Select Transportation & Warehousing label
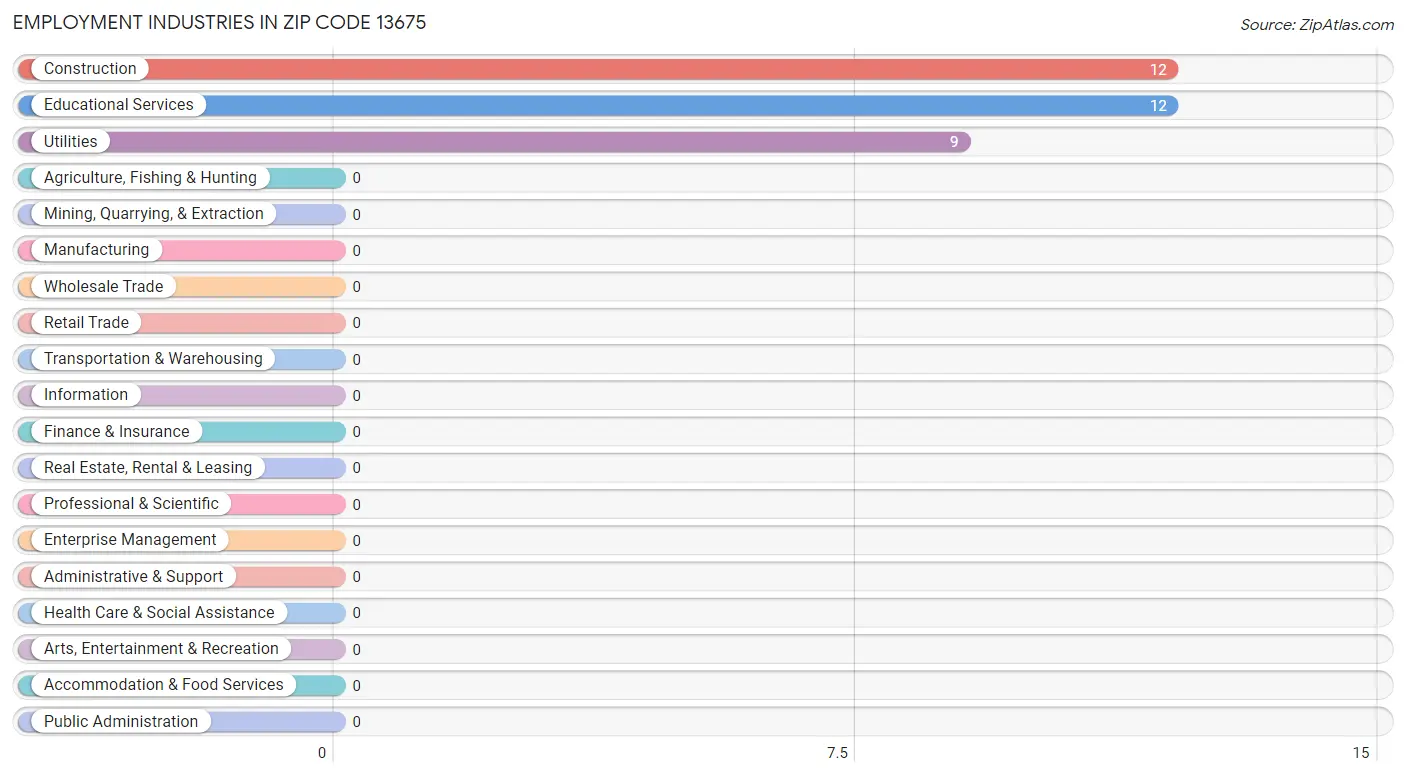1406x776 pixels. [153, 359]
